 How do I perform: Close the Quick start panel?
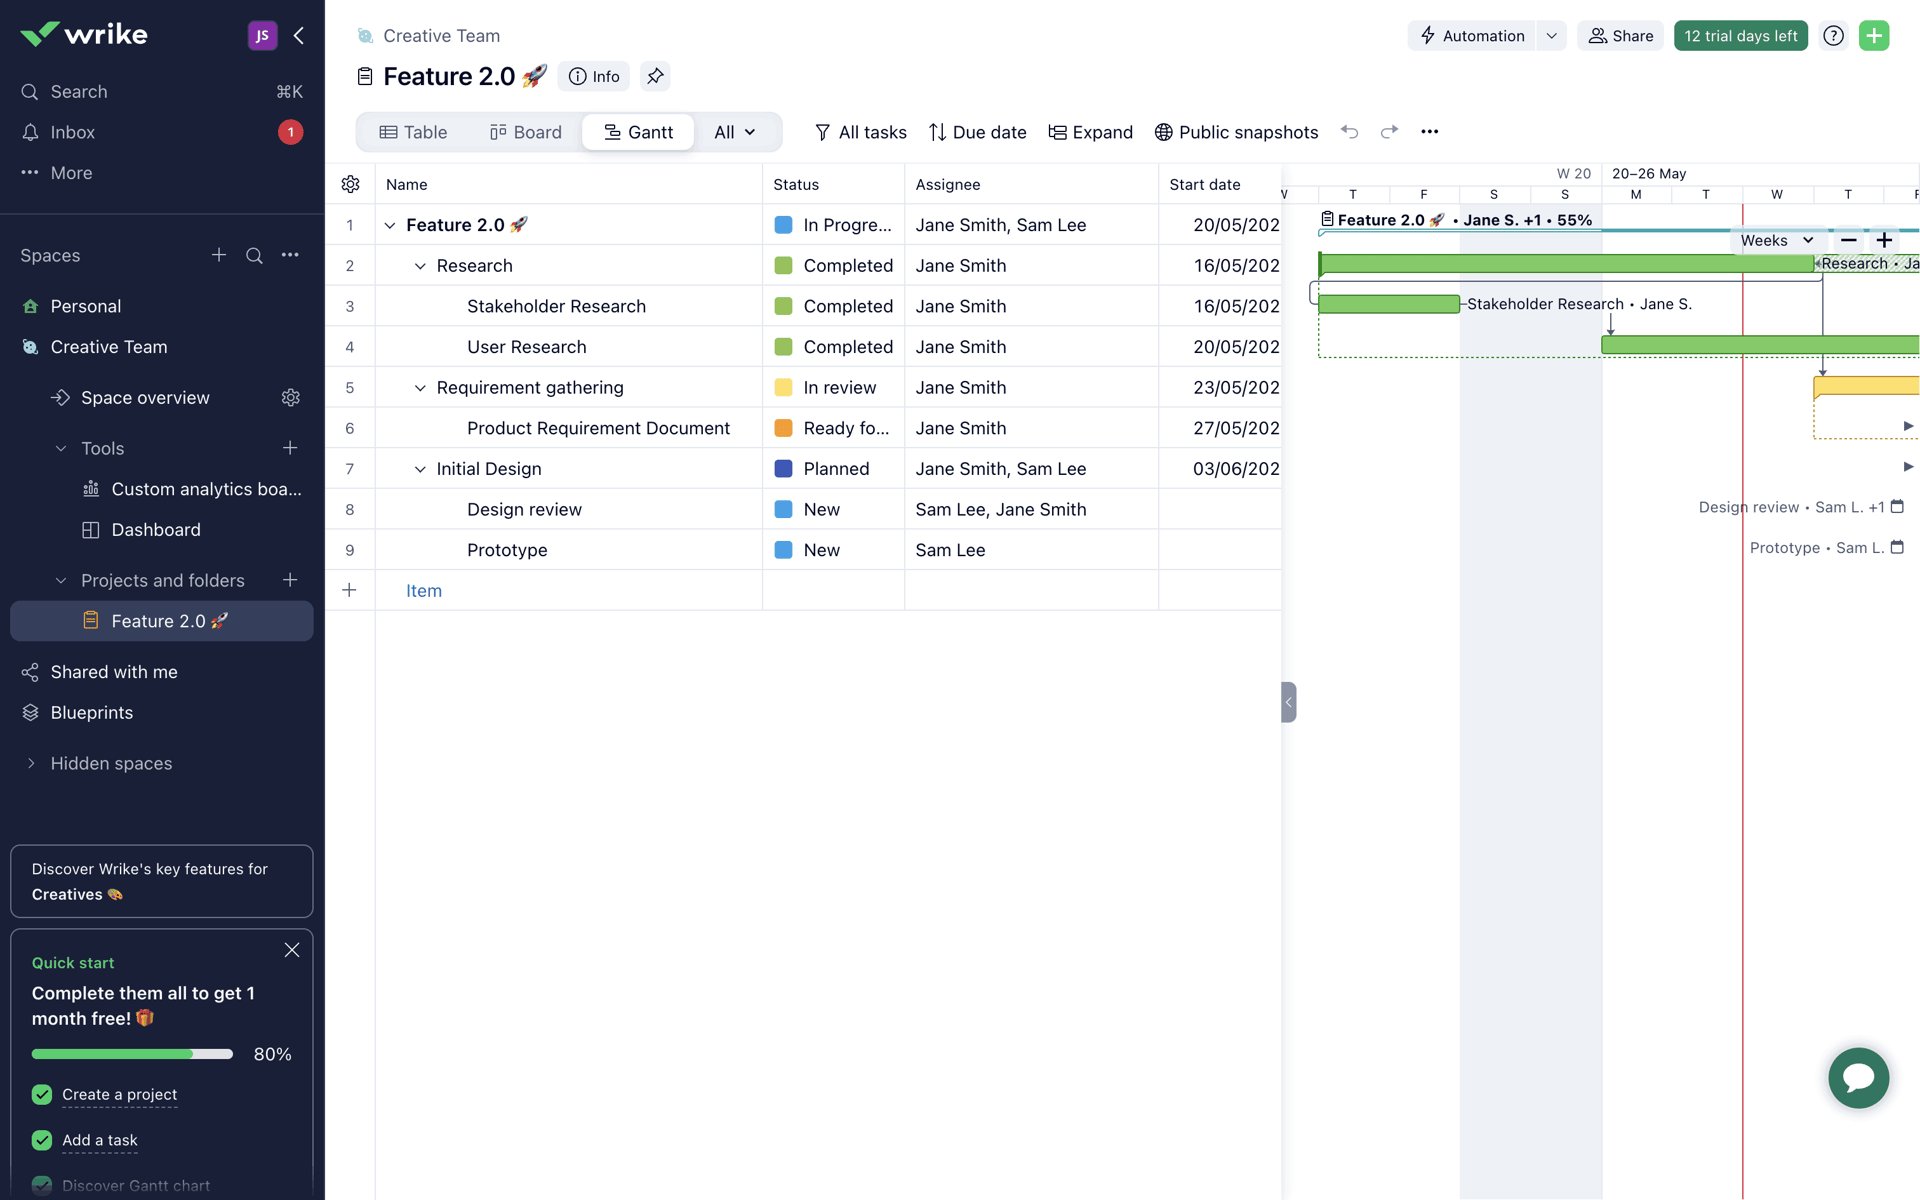tap(292, 950)
